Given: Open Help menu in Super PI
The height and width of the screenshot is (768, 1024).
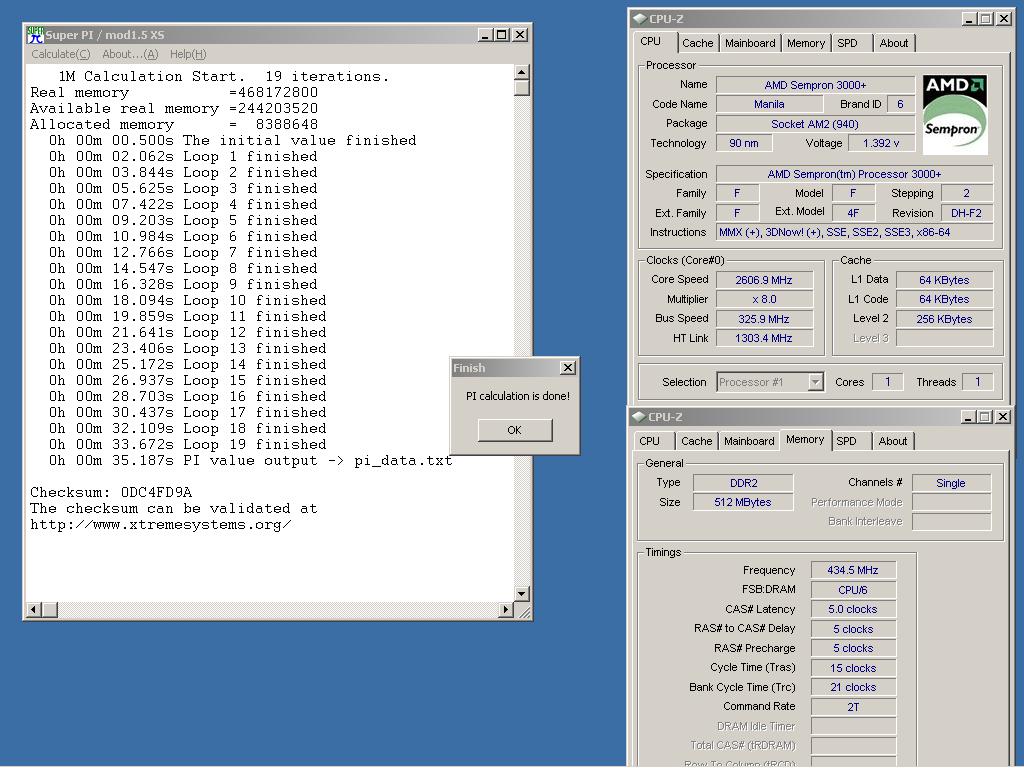Looking at the screenshot, I should [188, 54].
